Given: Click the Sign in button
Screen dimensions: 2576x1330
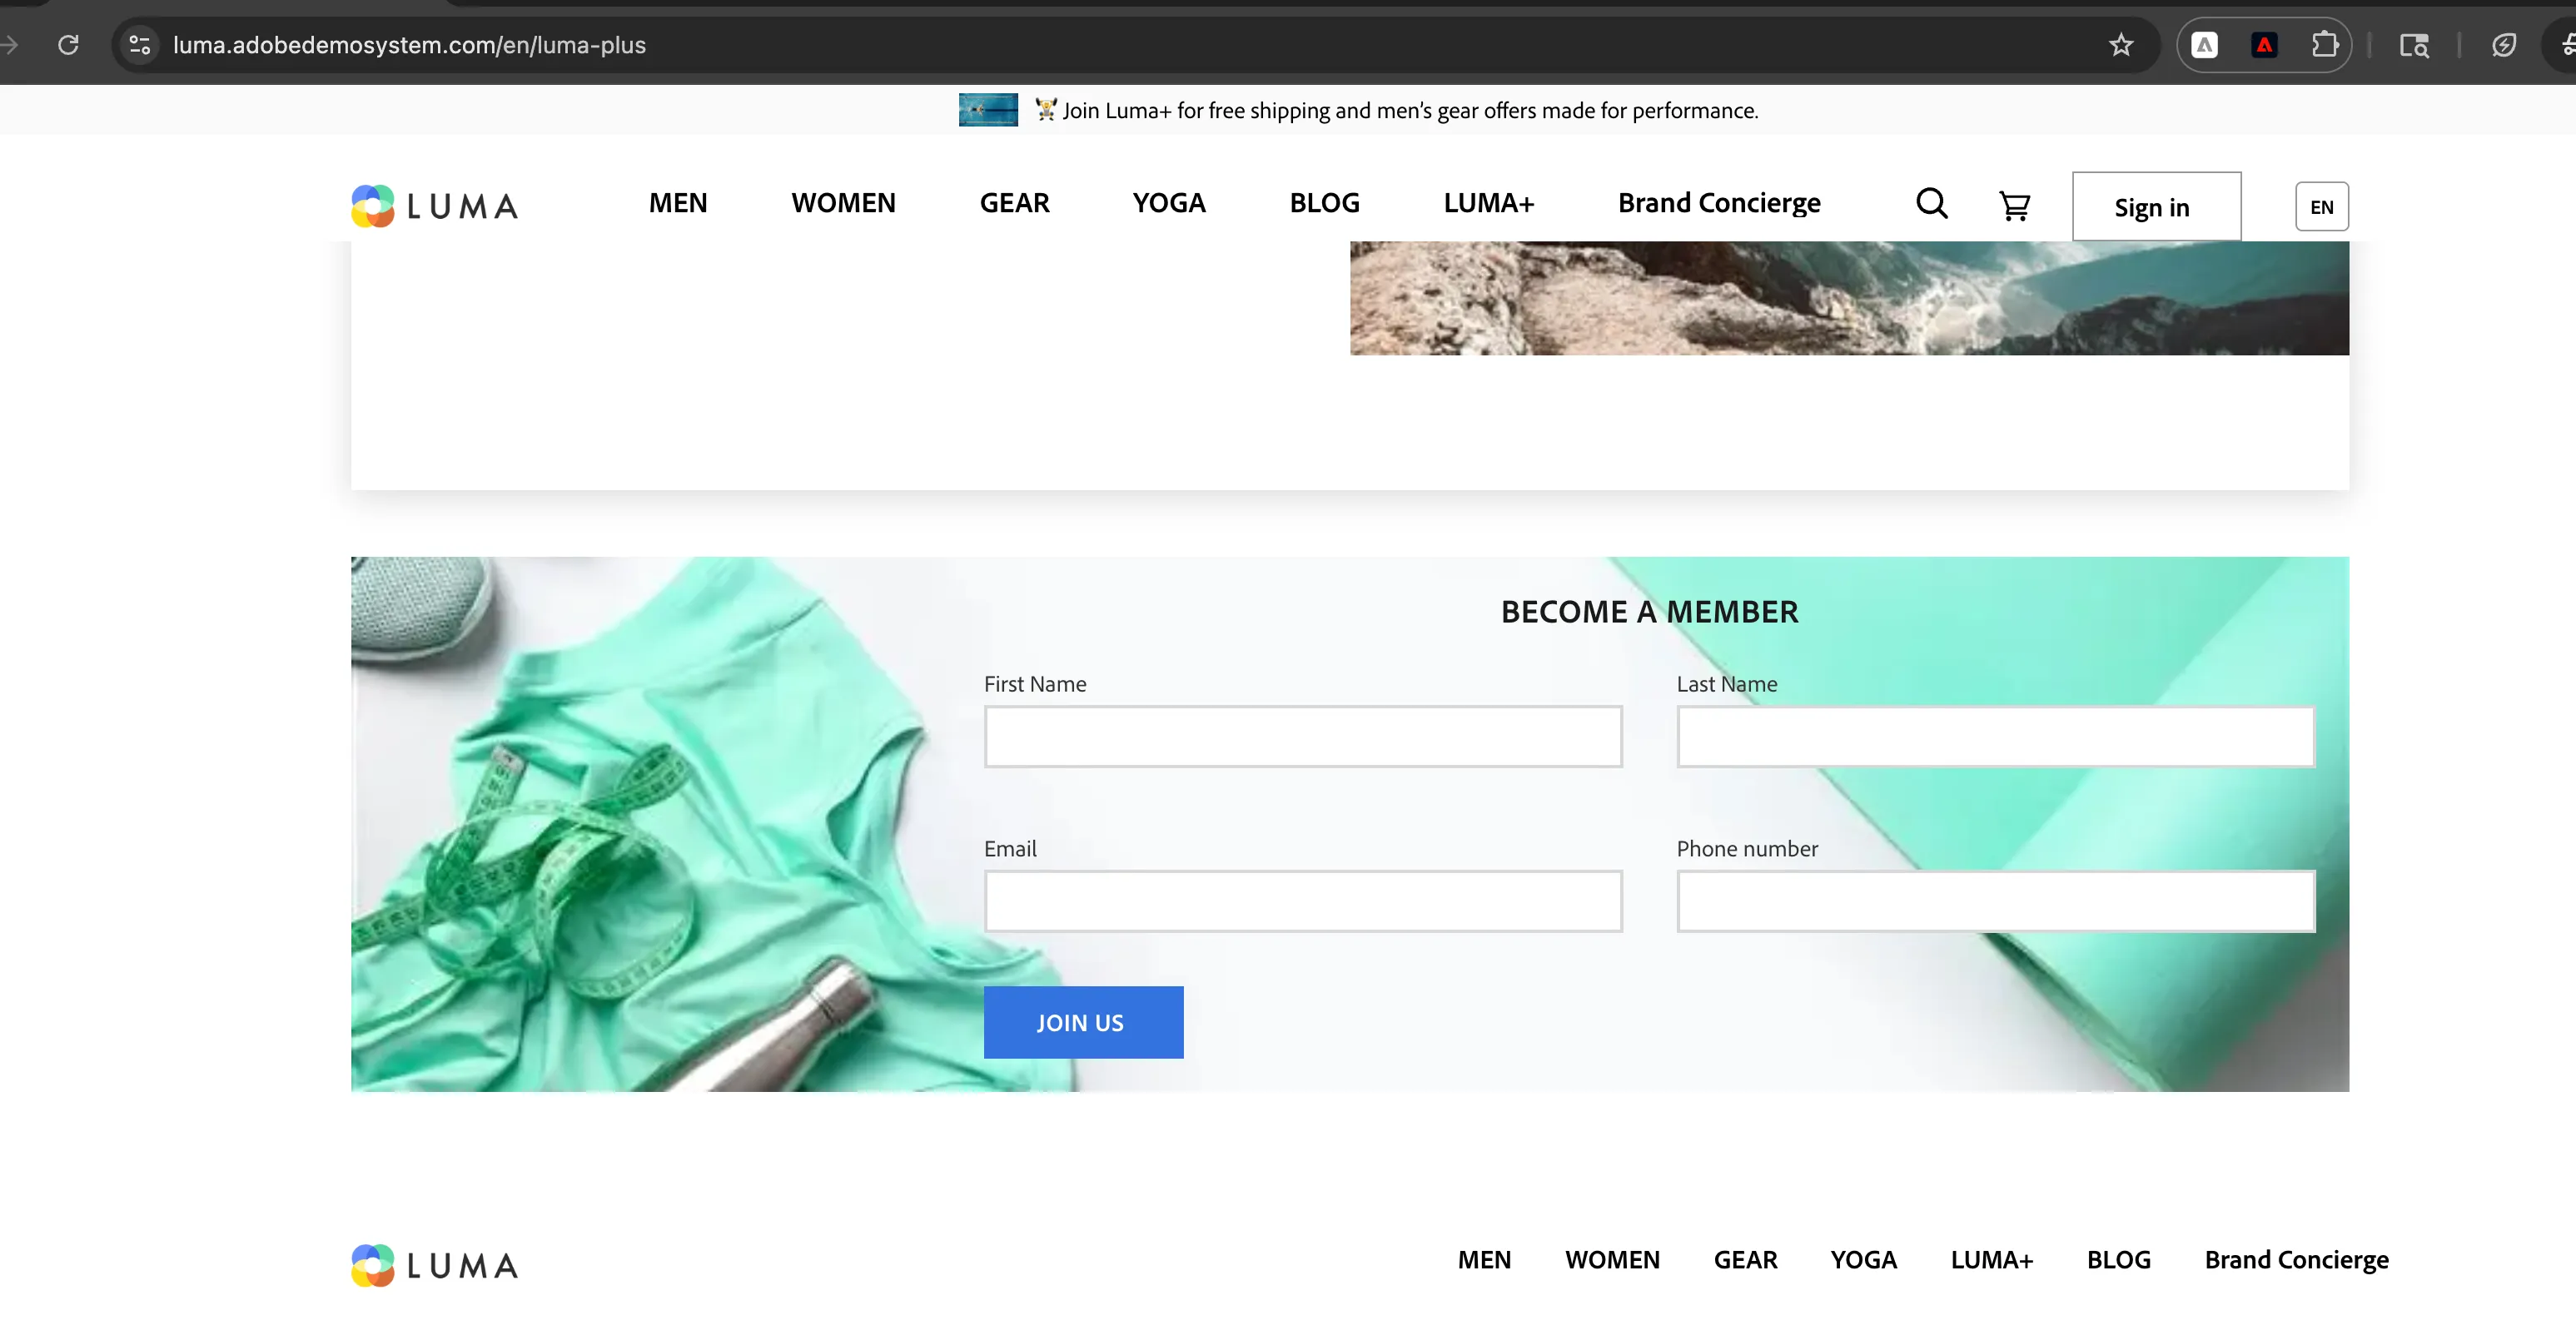Looking at the screenshot, I should coord(2156,207).
